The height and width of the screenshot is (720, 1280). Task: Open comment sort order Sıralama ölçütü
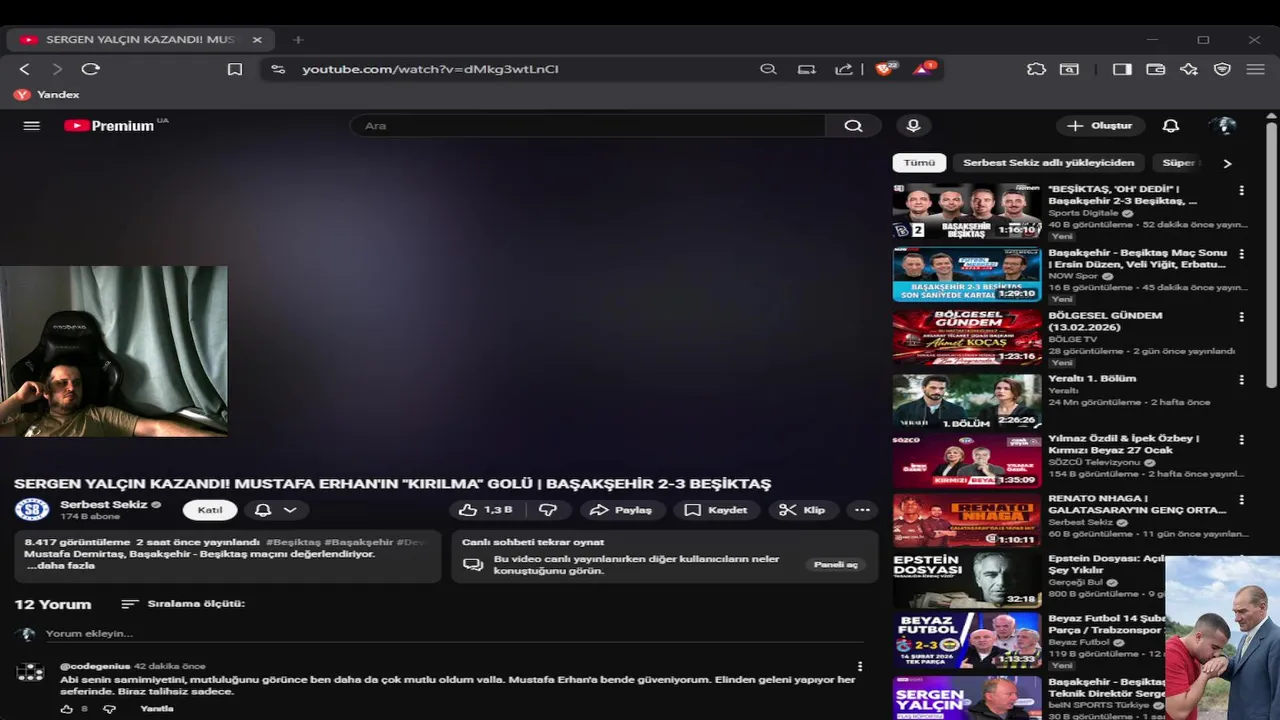click(x=183, y=604)
